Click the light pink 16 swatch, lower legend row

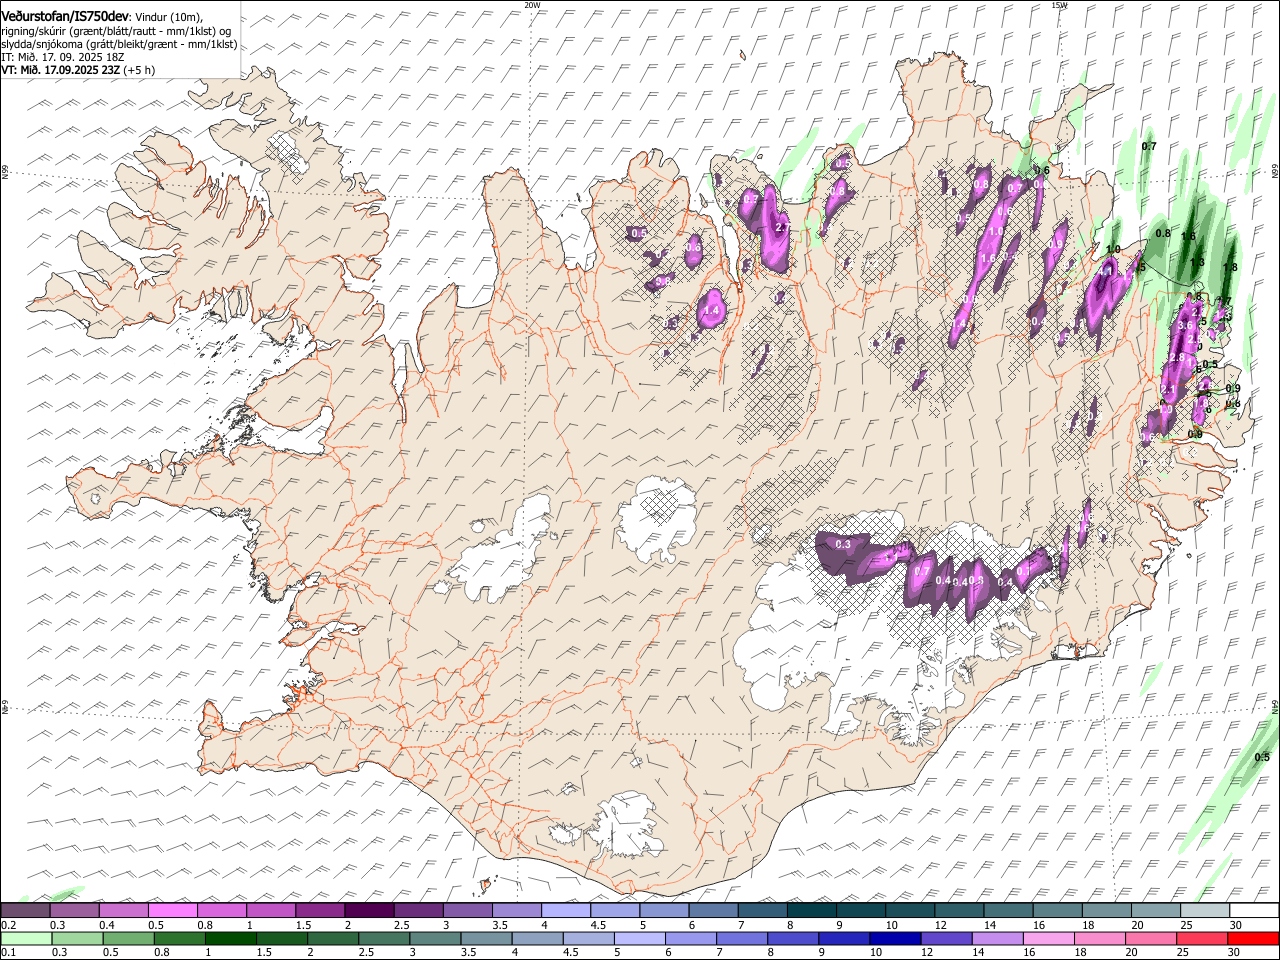click(x=1049, y=939)
